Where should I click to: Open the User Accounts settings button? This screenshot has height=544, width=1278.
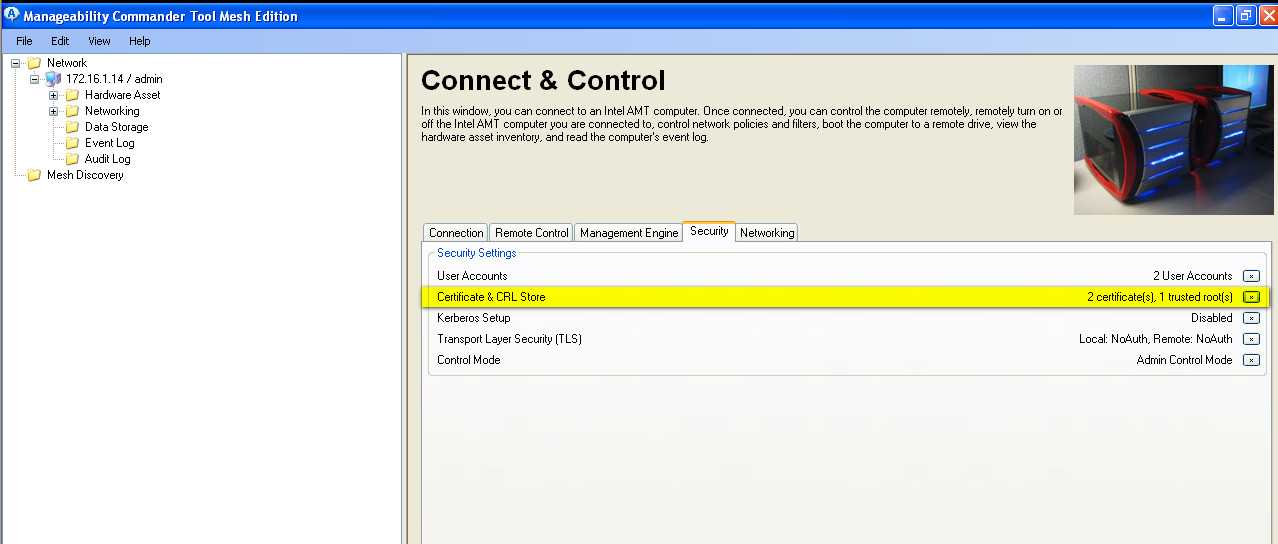(1251, 276)
